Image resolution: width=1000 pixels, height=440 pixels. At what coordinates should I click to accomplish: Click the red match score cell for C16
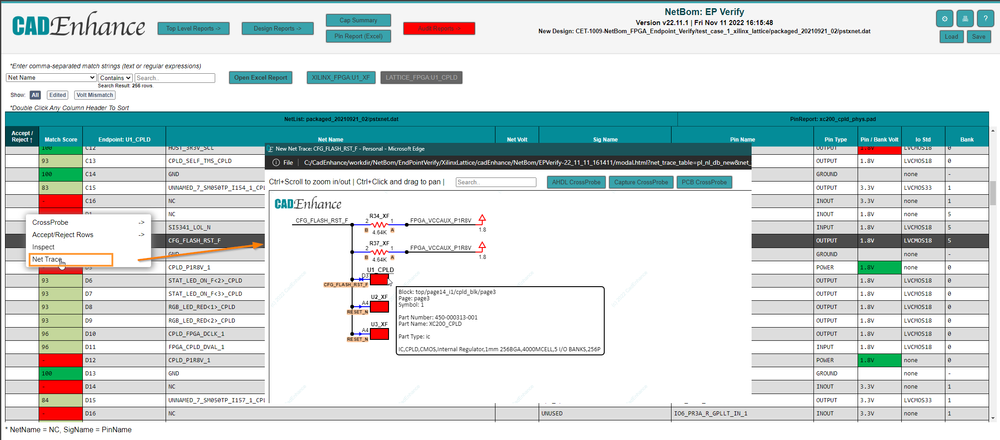[x=61, y=201]
